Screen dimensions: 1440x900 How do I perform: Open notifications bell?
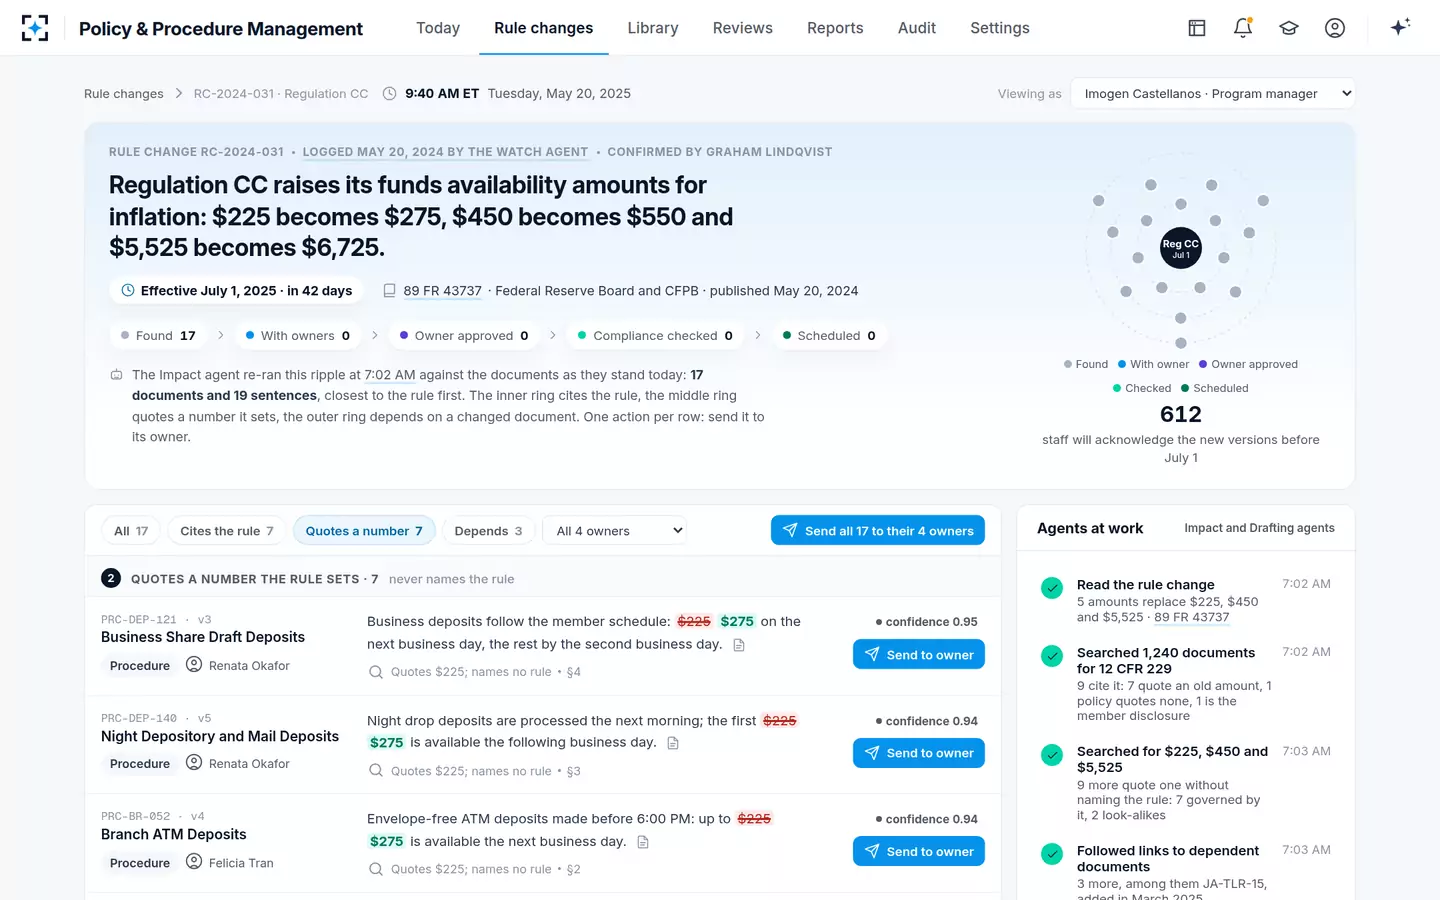(x=1243, y=28)
